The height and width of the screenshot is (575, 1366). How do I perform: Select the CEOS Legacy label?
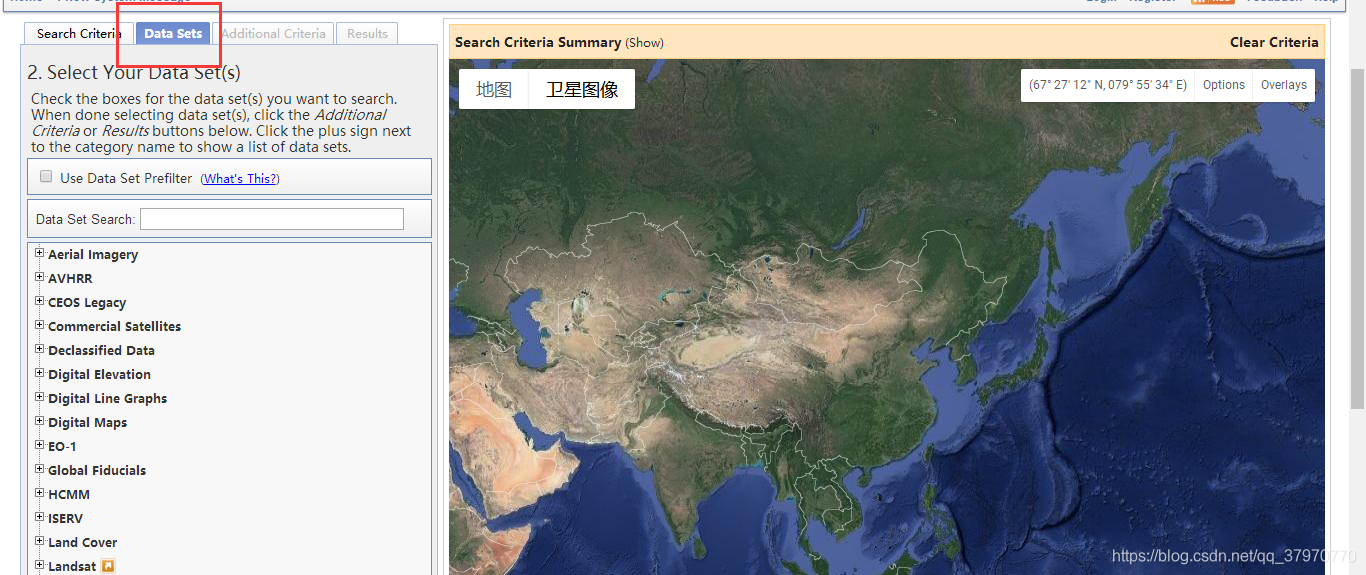click(87, 302)
